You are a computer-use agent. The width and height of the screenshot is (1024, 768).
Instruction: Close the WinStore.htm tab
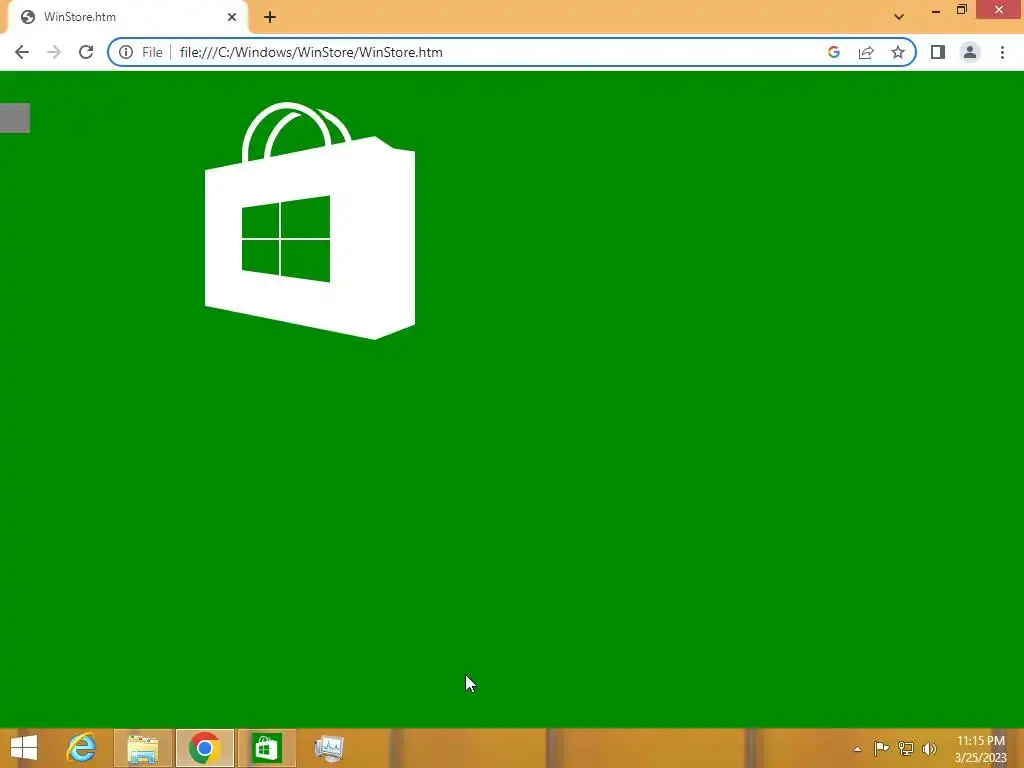[232, 17]
